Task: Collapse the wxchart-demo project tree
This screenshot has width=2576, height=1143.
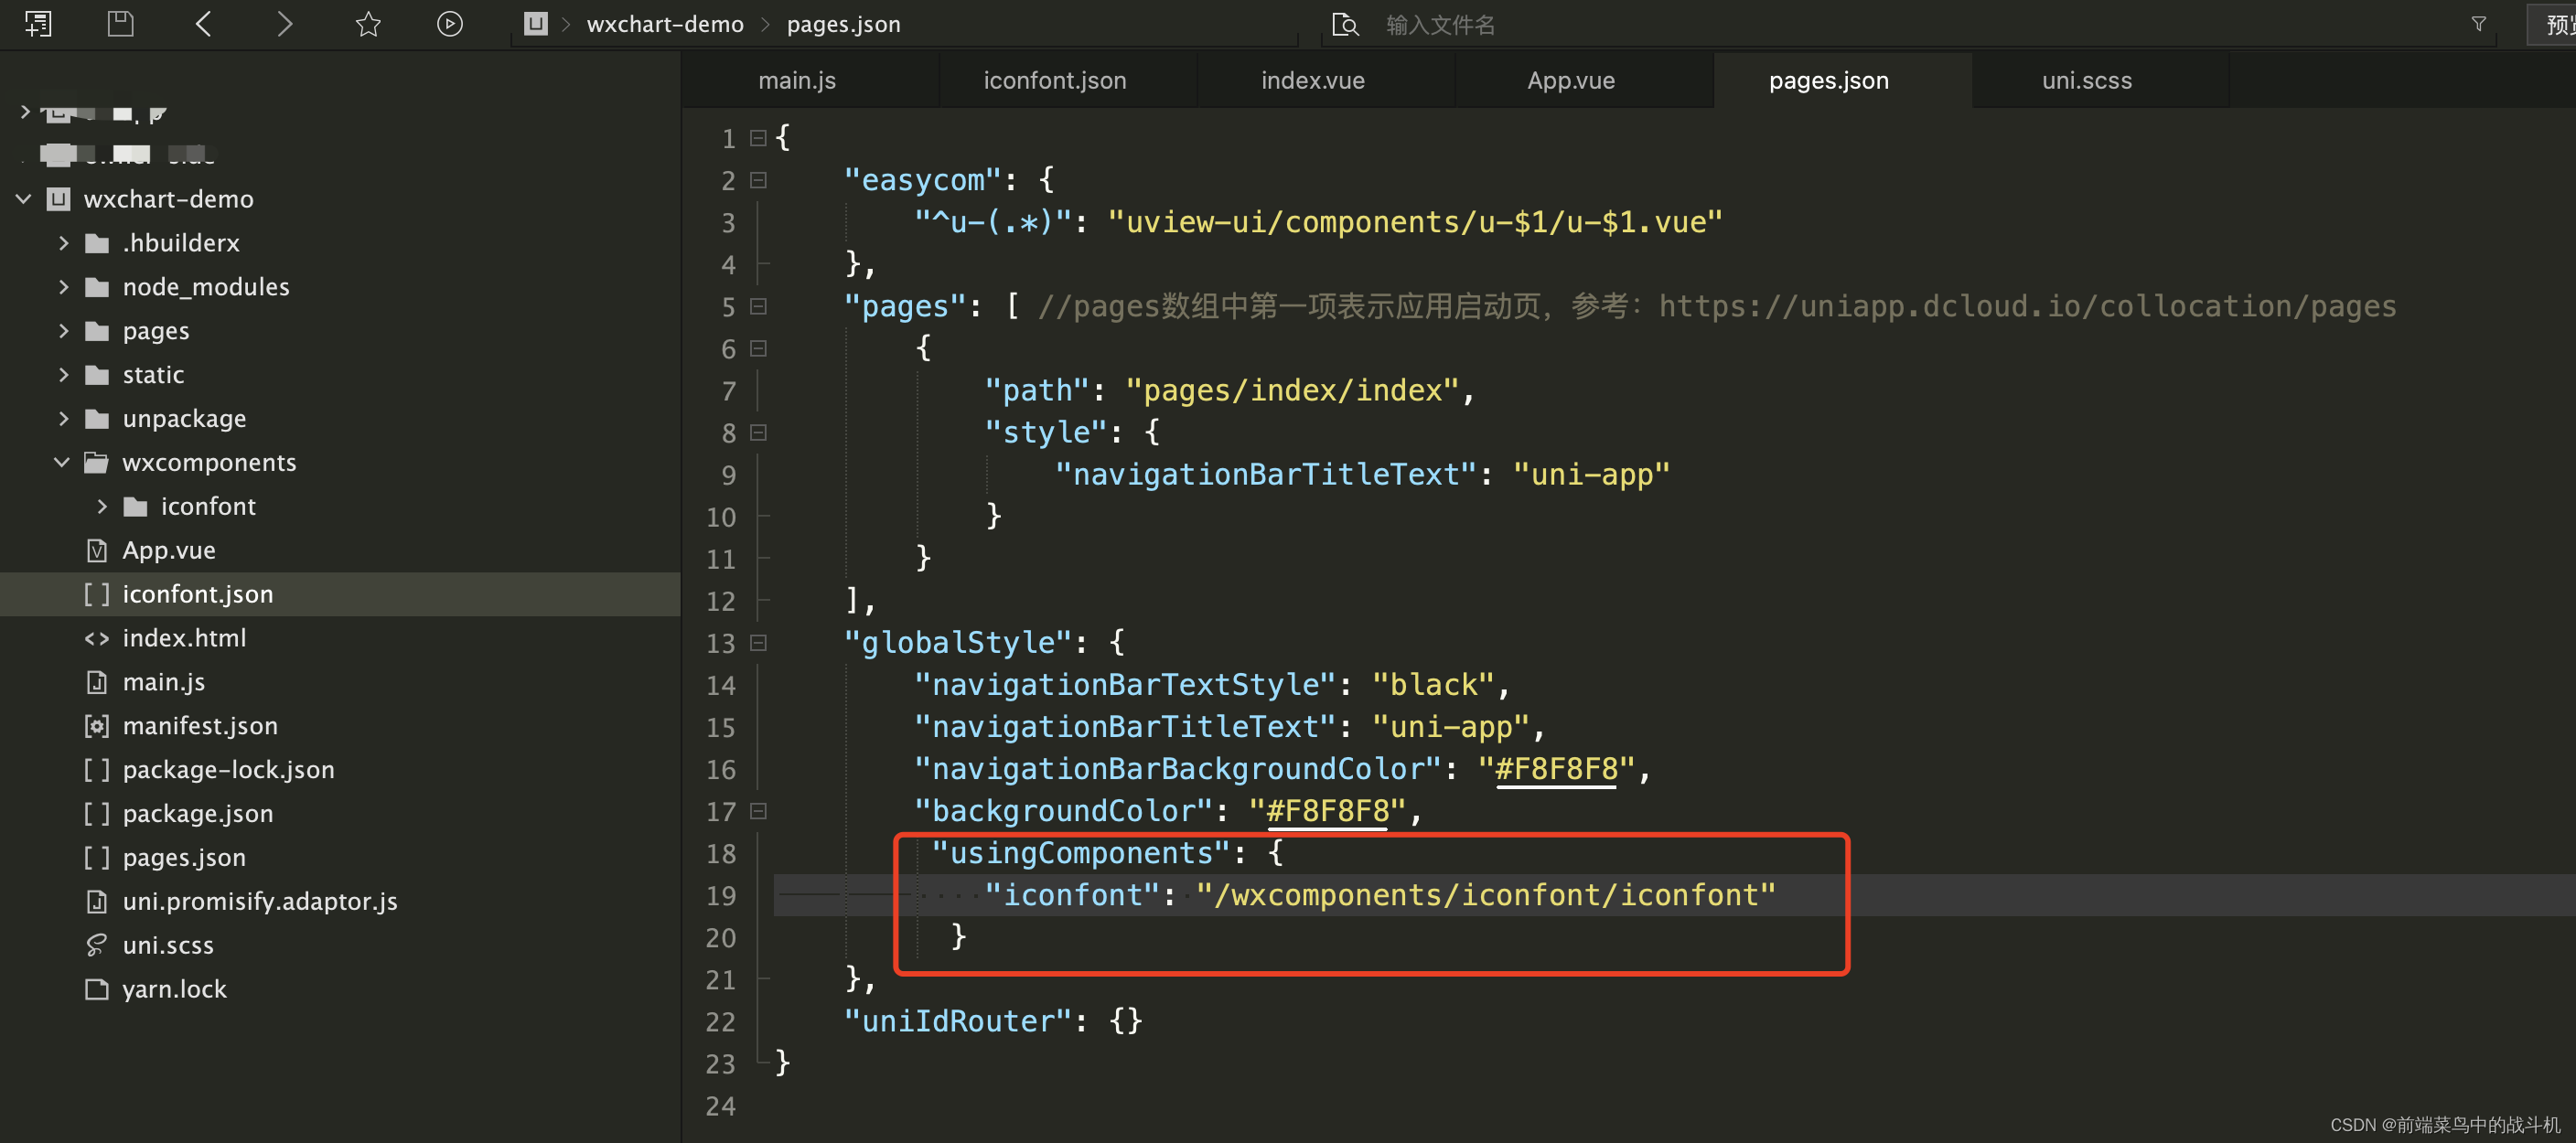Action: click(23, 199)
